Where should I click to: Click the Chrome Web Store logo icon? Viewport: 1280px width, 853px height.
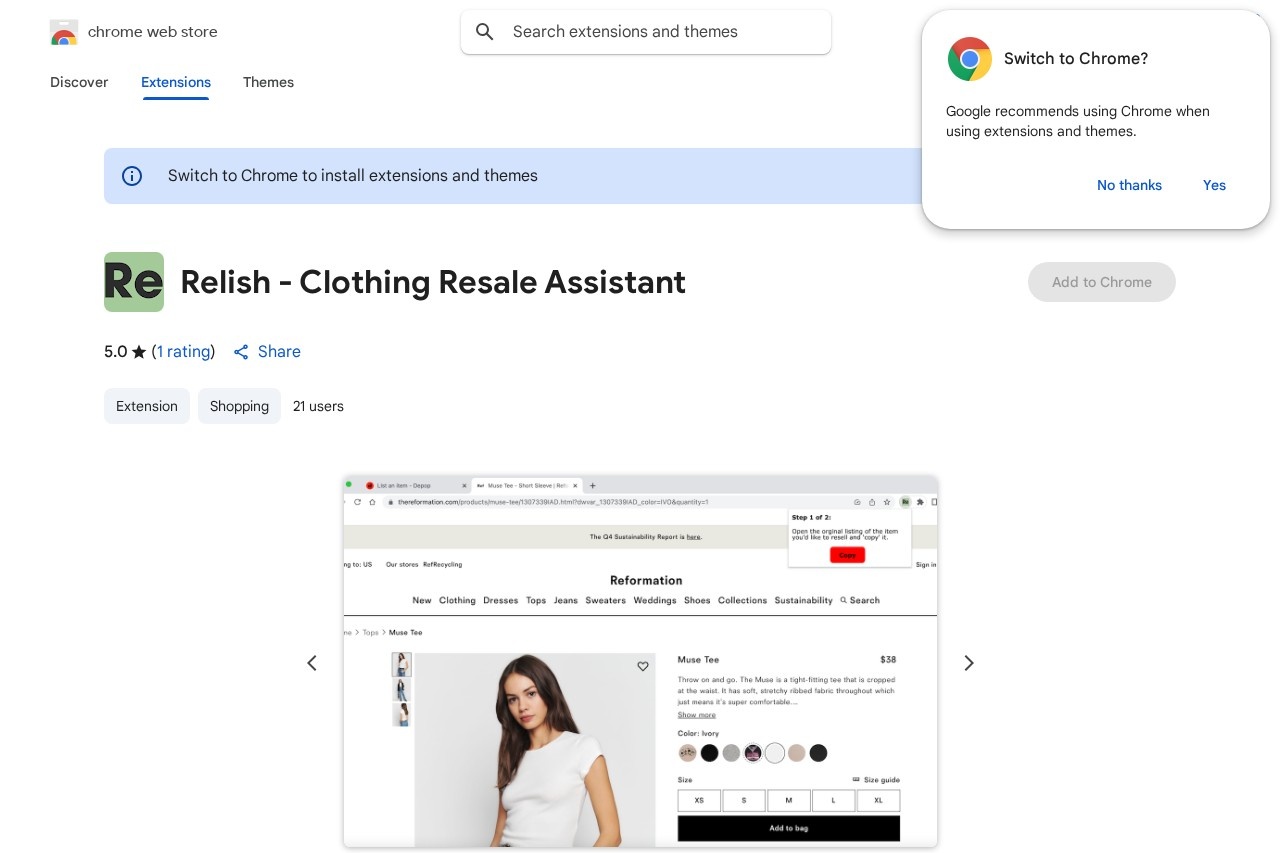[x=64, y=32]
